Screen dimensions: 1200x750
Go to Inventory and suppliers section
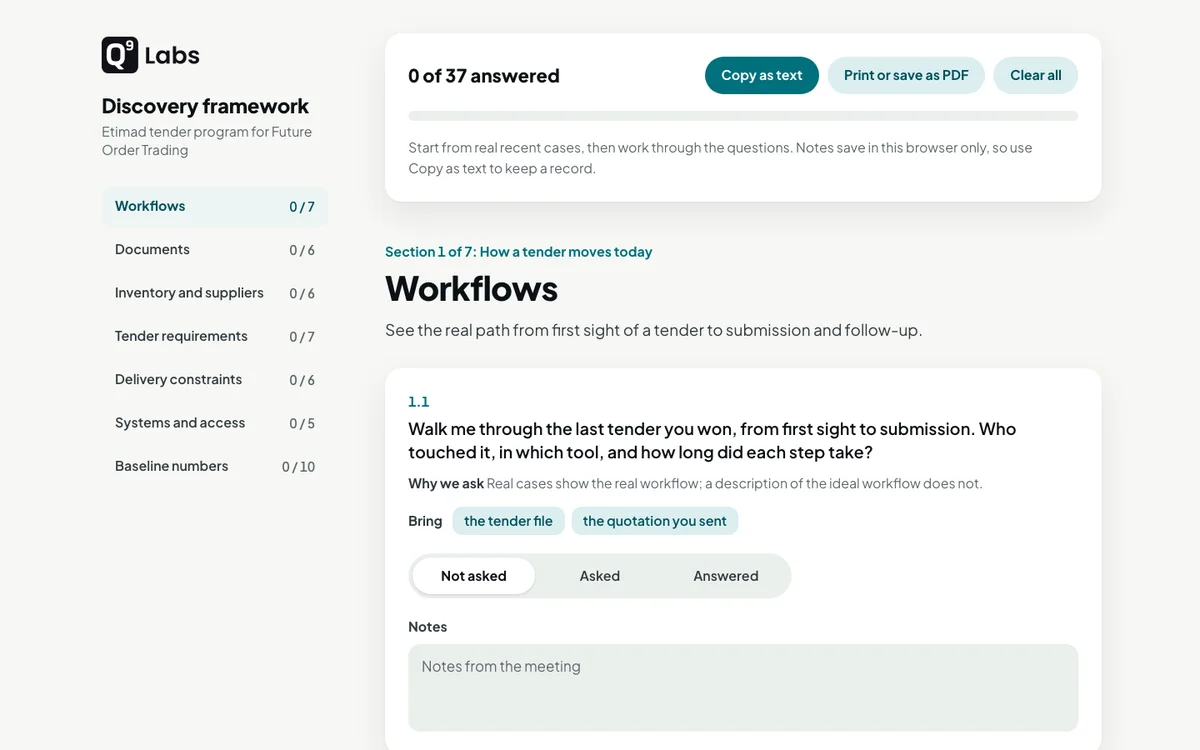[215, 293]
